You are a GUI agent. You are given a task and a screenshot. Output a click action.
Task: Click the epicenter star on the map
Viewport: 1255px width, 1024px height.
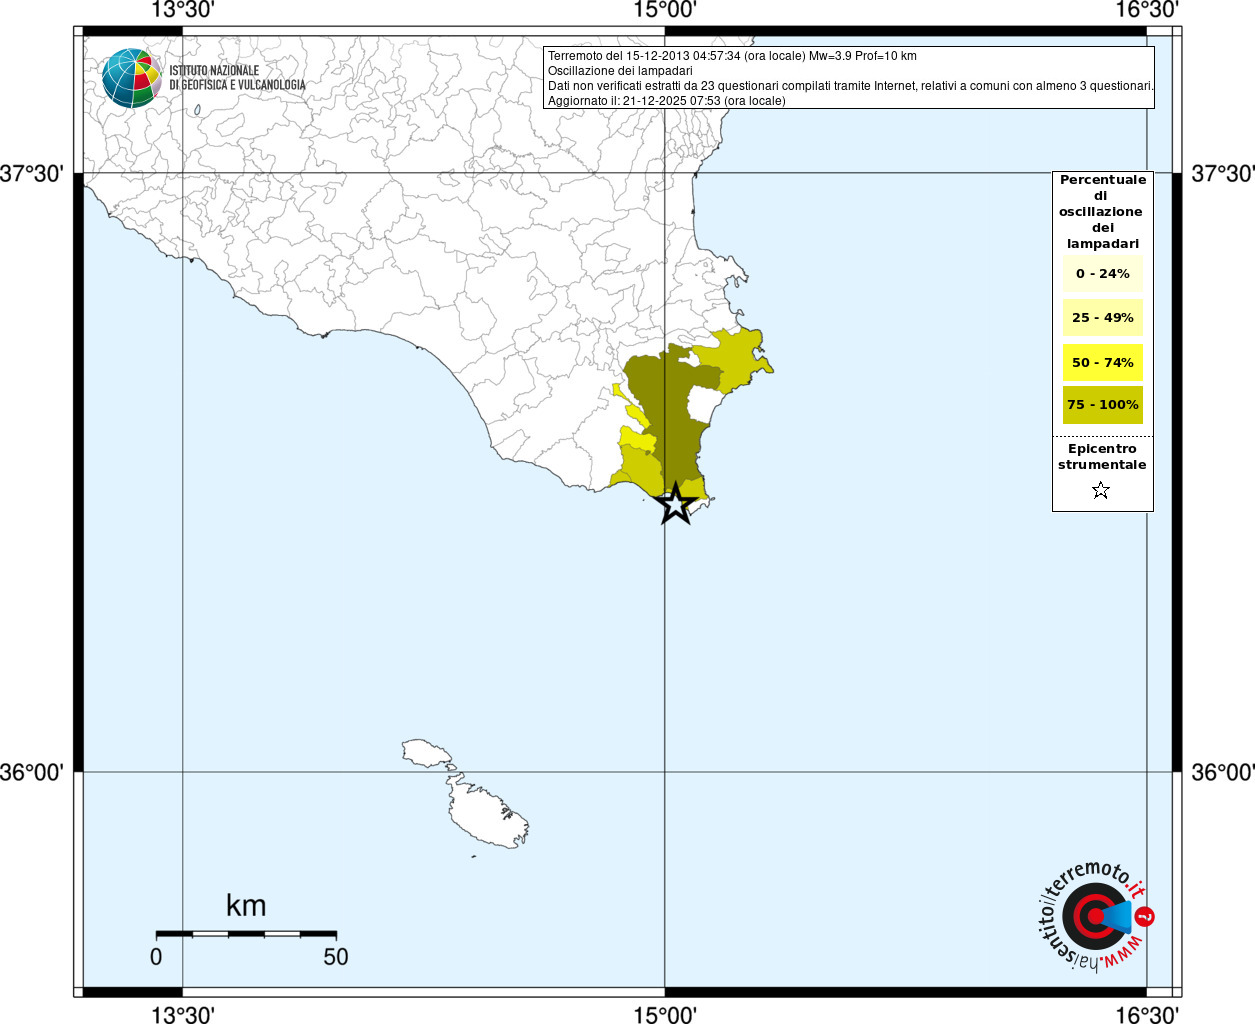pos(676,504)
